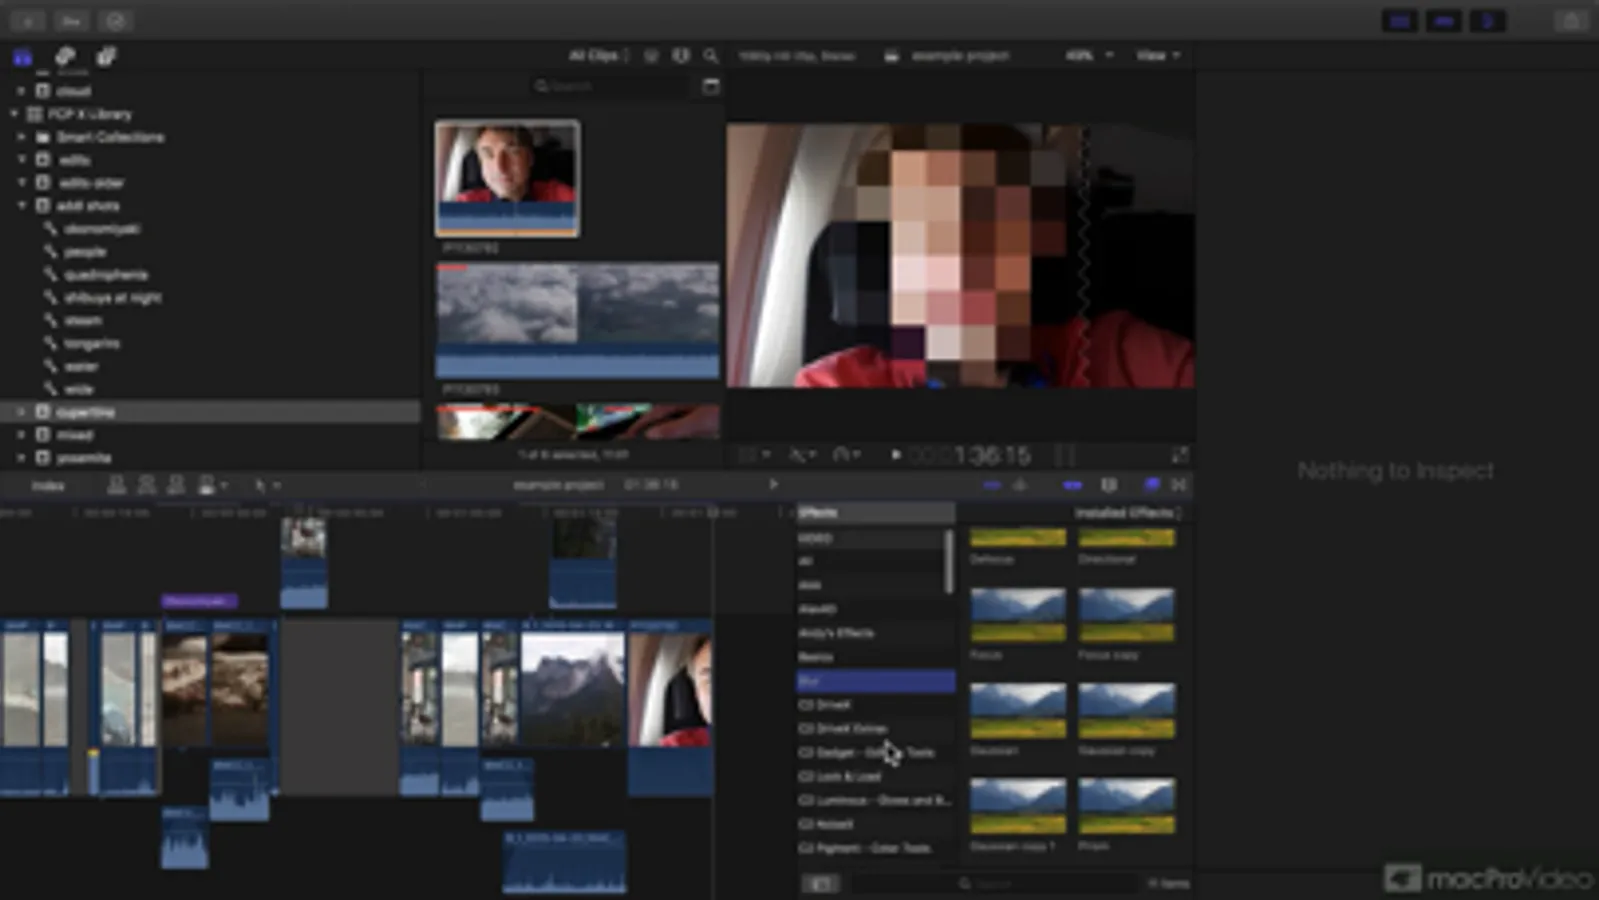This screenshot has width=1599, height=900.
Task: Open the Titles and Generators sidebar
Action: pos(106,56)
